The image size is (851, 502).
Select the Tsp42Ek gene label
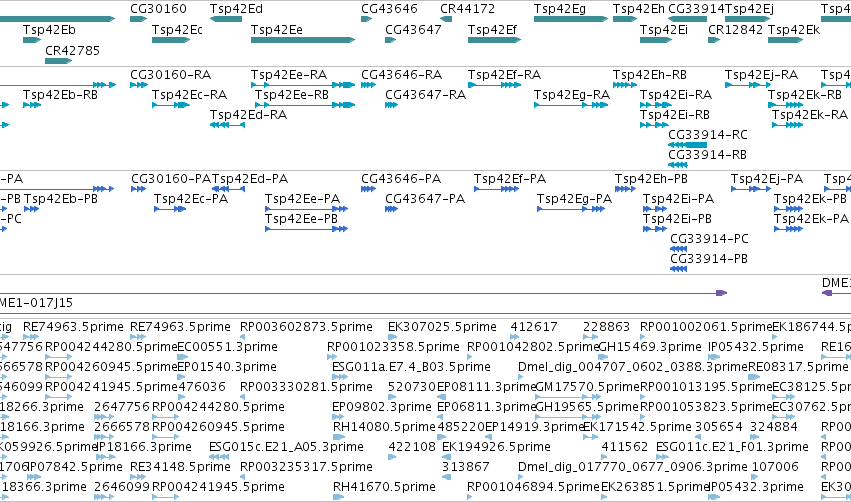click(793, 29)
